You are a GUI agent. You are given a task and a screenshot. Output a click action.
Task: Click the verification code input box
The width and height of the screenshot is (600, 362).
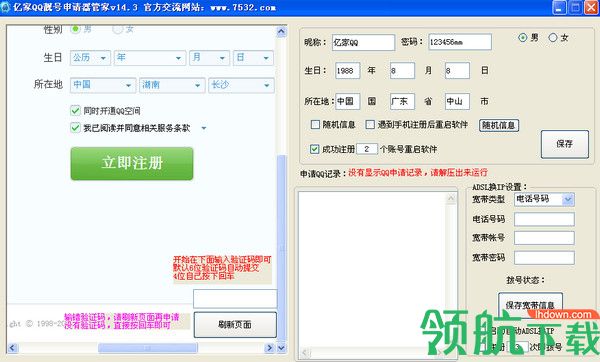[235, 299]
